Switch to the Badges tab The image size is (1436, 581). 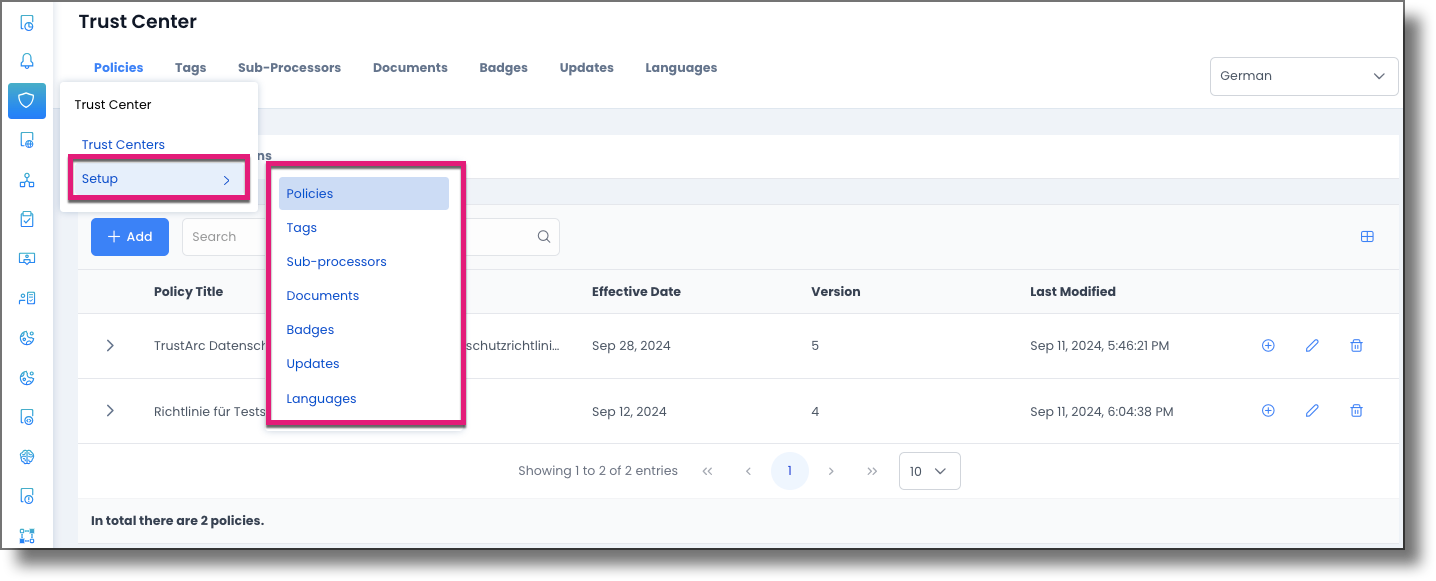point(503,67)
